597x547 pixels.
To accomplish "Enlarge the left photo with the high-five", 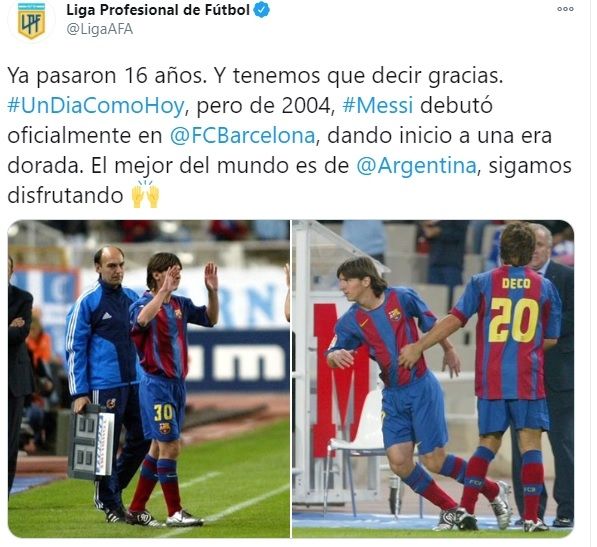I will pos(149,379).
